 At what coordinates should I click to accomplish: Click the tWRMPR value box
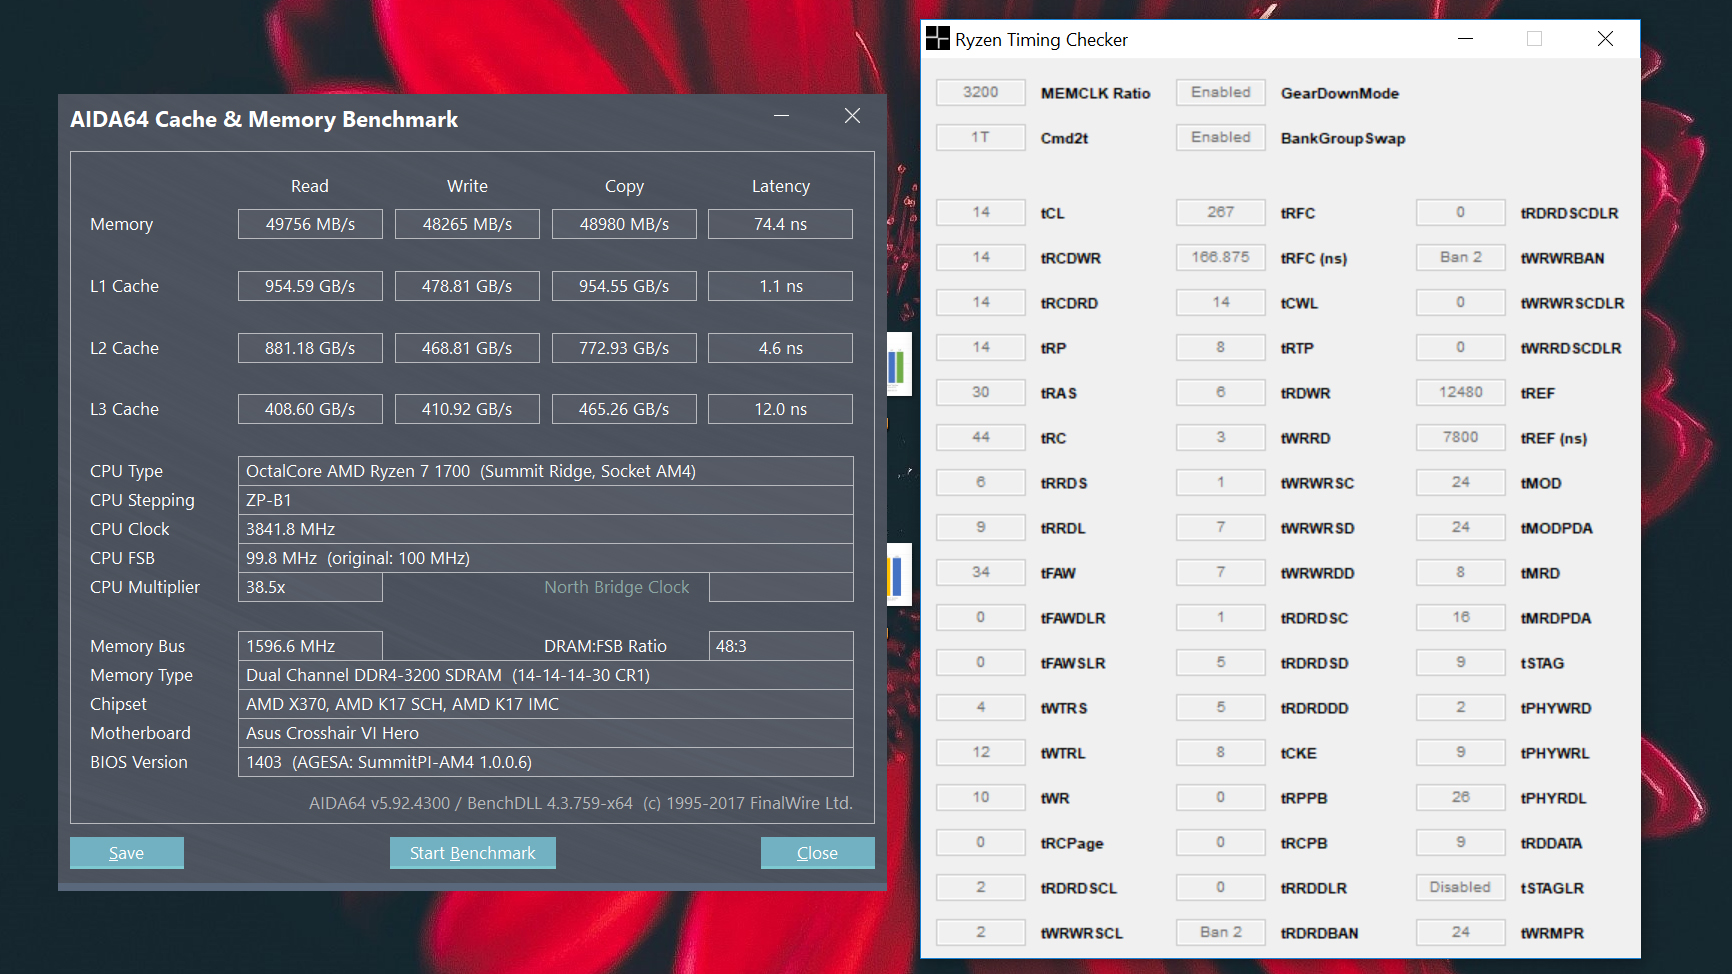click(x=1461, y=932)
